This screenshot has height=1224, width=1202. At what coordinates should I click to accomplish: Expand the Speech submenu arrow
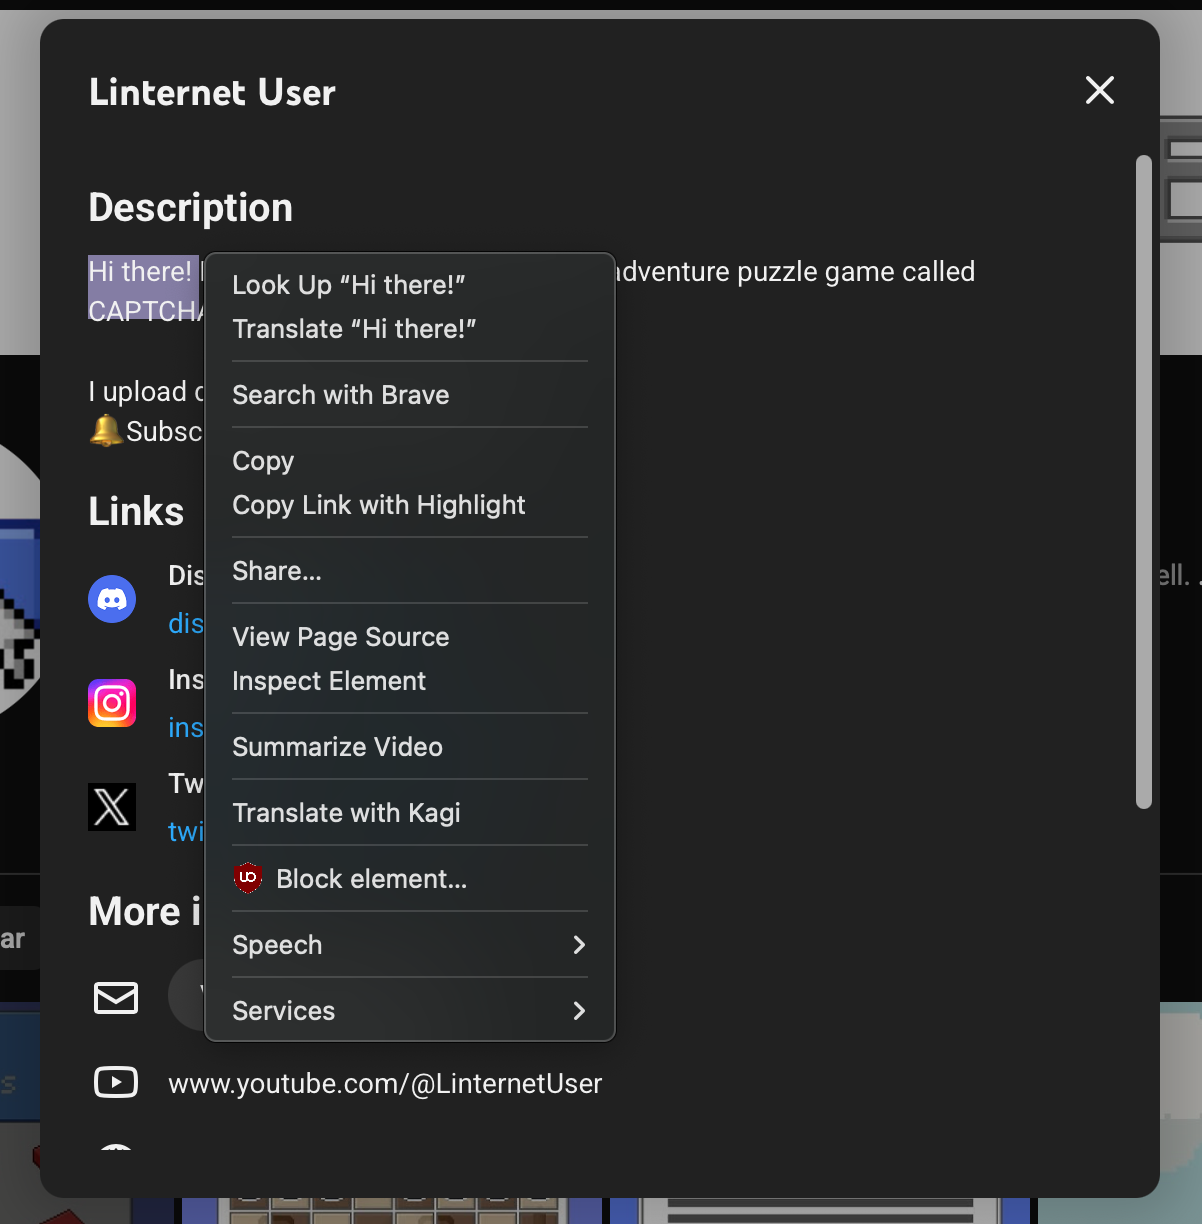click(x=579, y=945)
